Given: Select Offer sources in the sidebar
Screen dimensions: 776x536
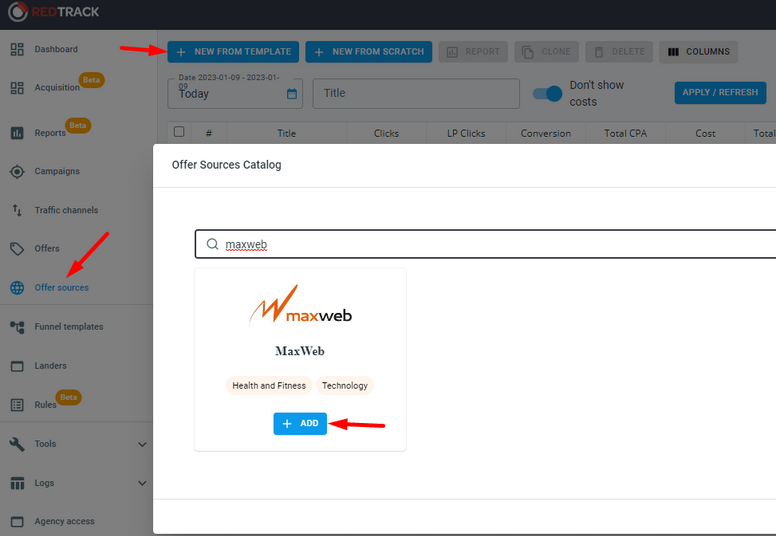Looking at the screenshot, I should point(61,288).
